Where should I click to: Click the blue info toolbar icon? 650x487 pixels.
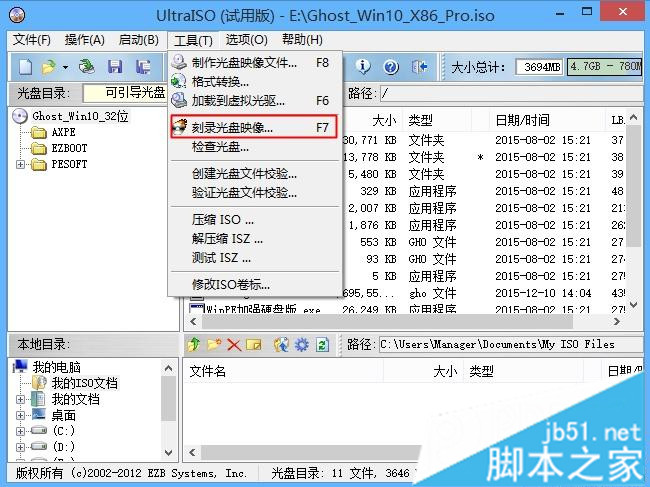pos(363,66)
